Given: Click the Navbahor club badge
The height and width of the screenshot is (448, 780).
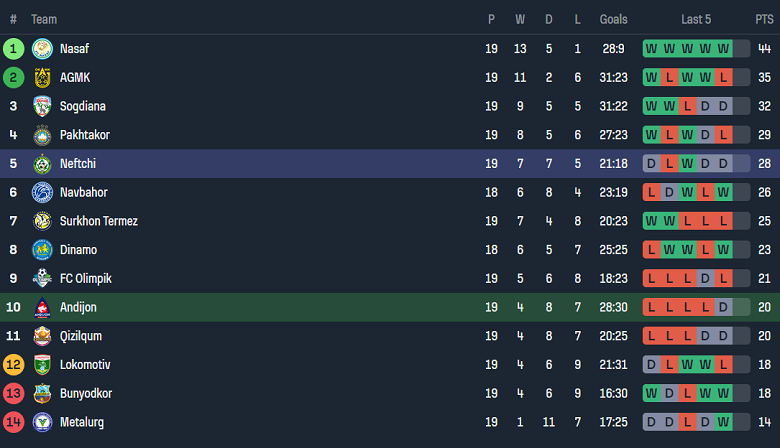Looking at the screenshot, I should point(42,192).
